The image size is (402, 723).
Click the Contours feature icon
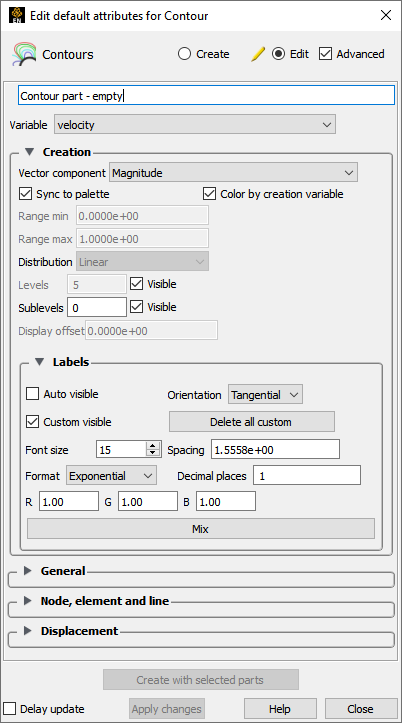[x=24, y=54]
